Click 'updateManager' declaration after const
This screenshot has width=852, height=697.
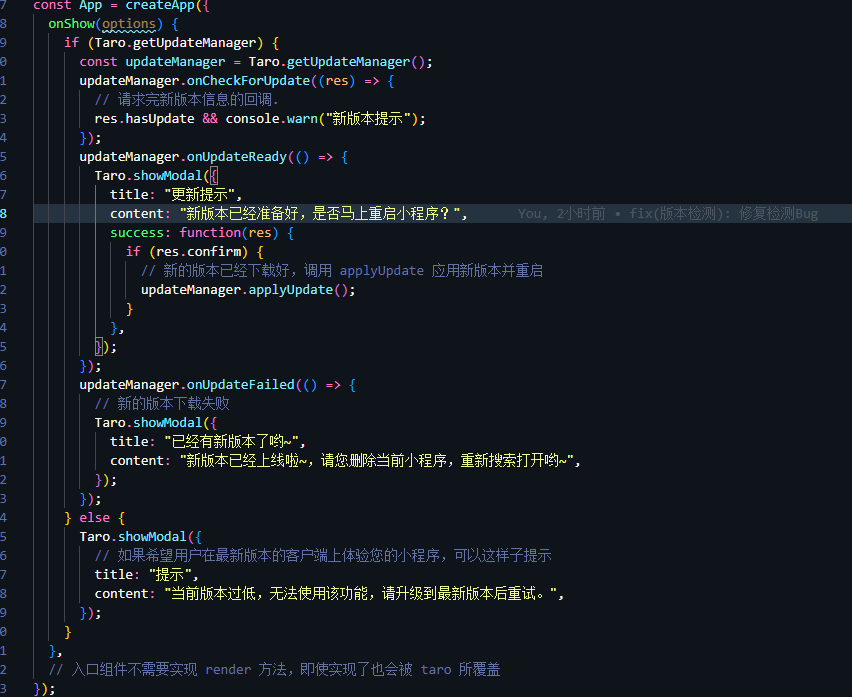tap(175, 62)
